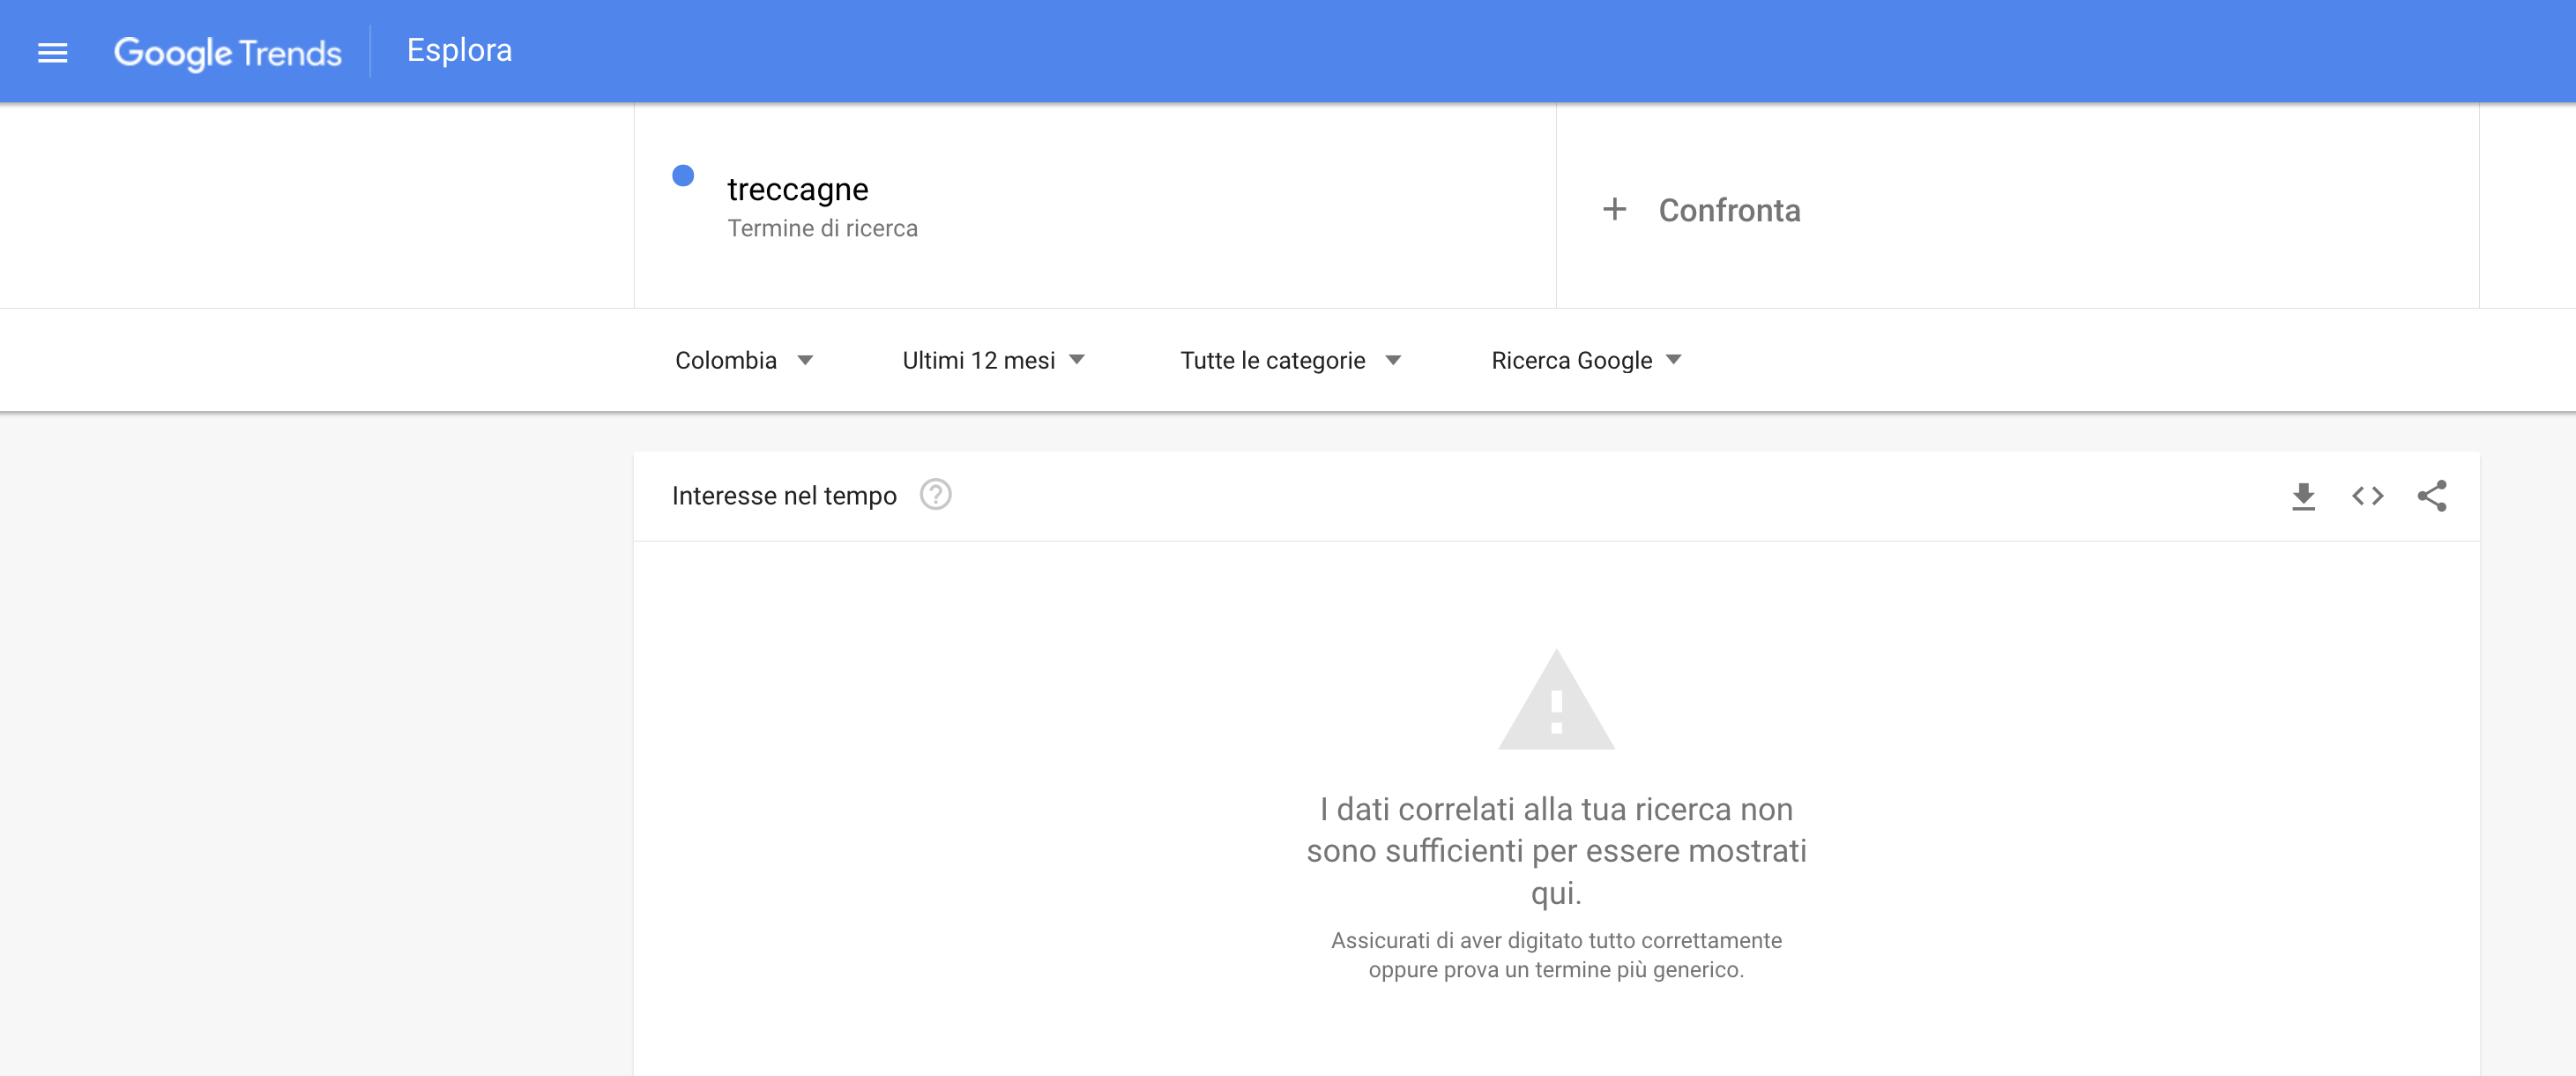Screen dimensions: 2576x1076
Task: Show help for Interesse nel tempo
Action: pos(935,495)
